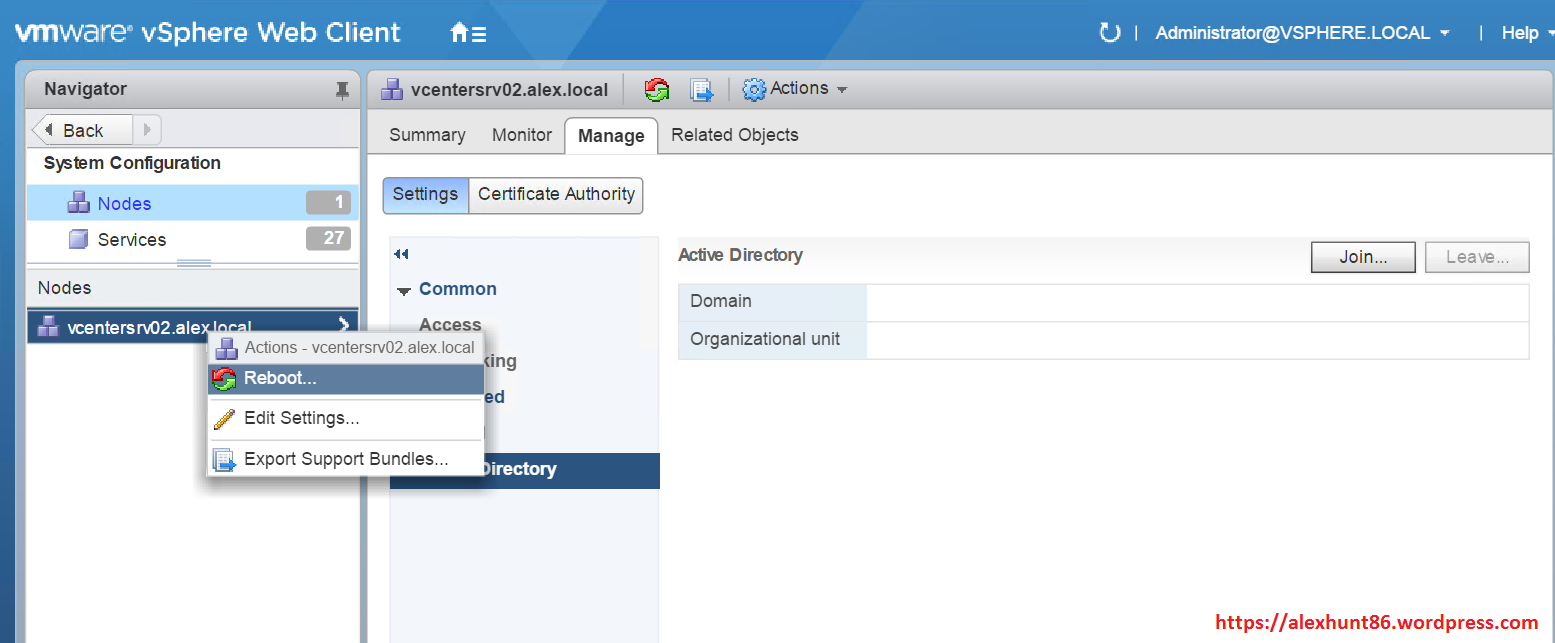
Task: Pin the Navigator panel
Action: coord(342,90)
